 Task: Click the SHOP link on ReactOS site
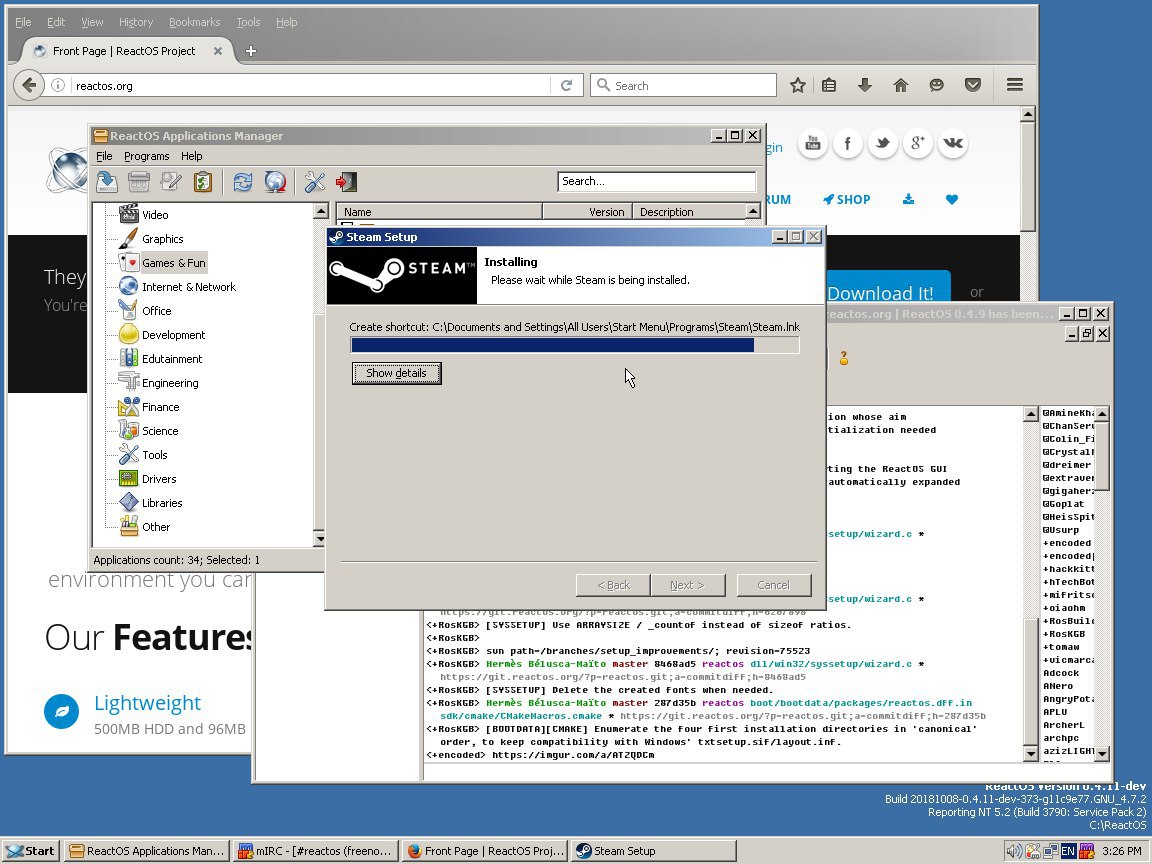click(x=846, y=199)
